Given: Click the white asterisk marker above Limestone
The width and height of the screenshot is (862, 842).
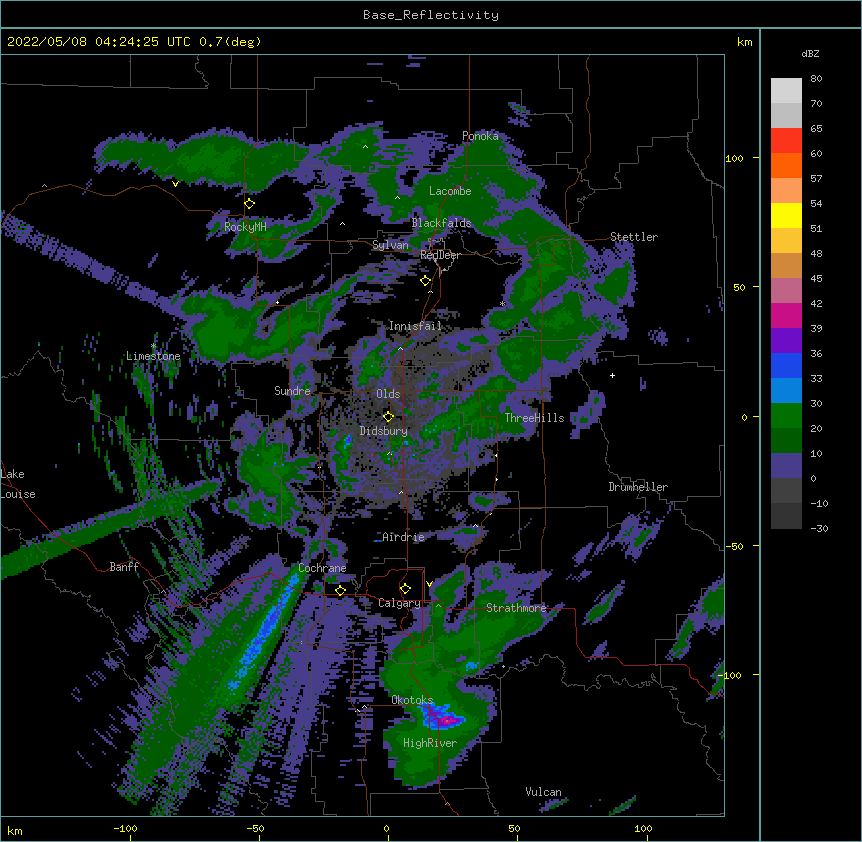Looking at the screenshot, I should pyautogui.click(x=154, y=346).
